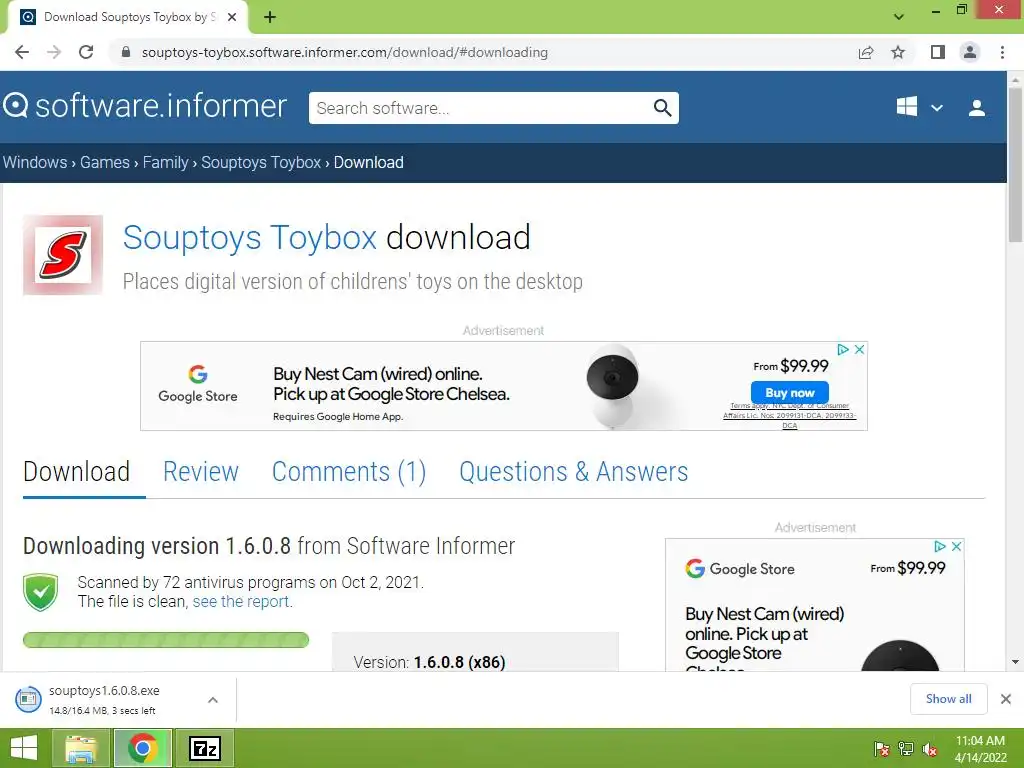Reload the current page
The width and height of the screenshot is (1024, 768).
(x=86, y=52)
